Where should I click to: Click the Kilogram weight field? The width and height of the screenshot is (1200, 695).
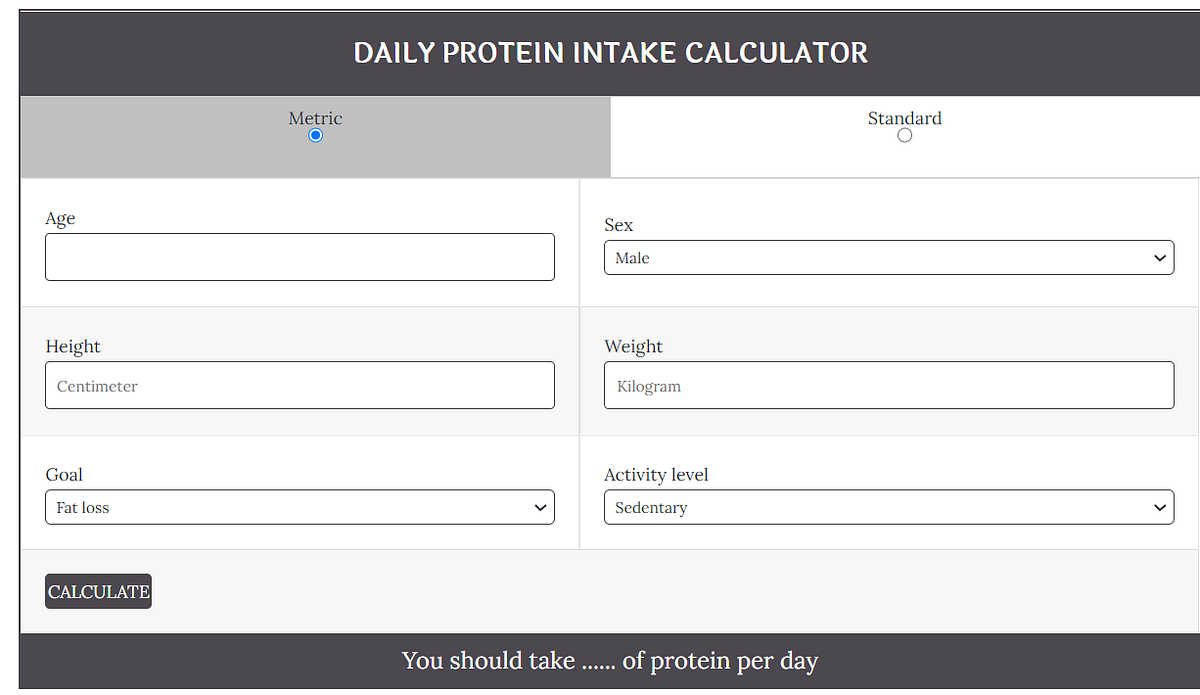tap(888, 385)
